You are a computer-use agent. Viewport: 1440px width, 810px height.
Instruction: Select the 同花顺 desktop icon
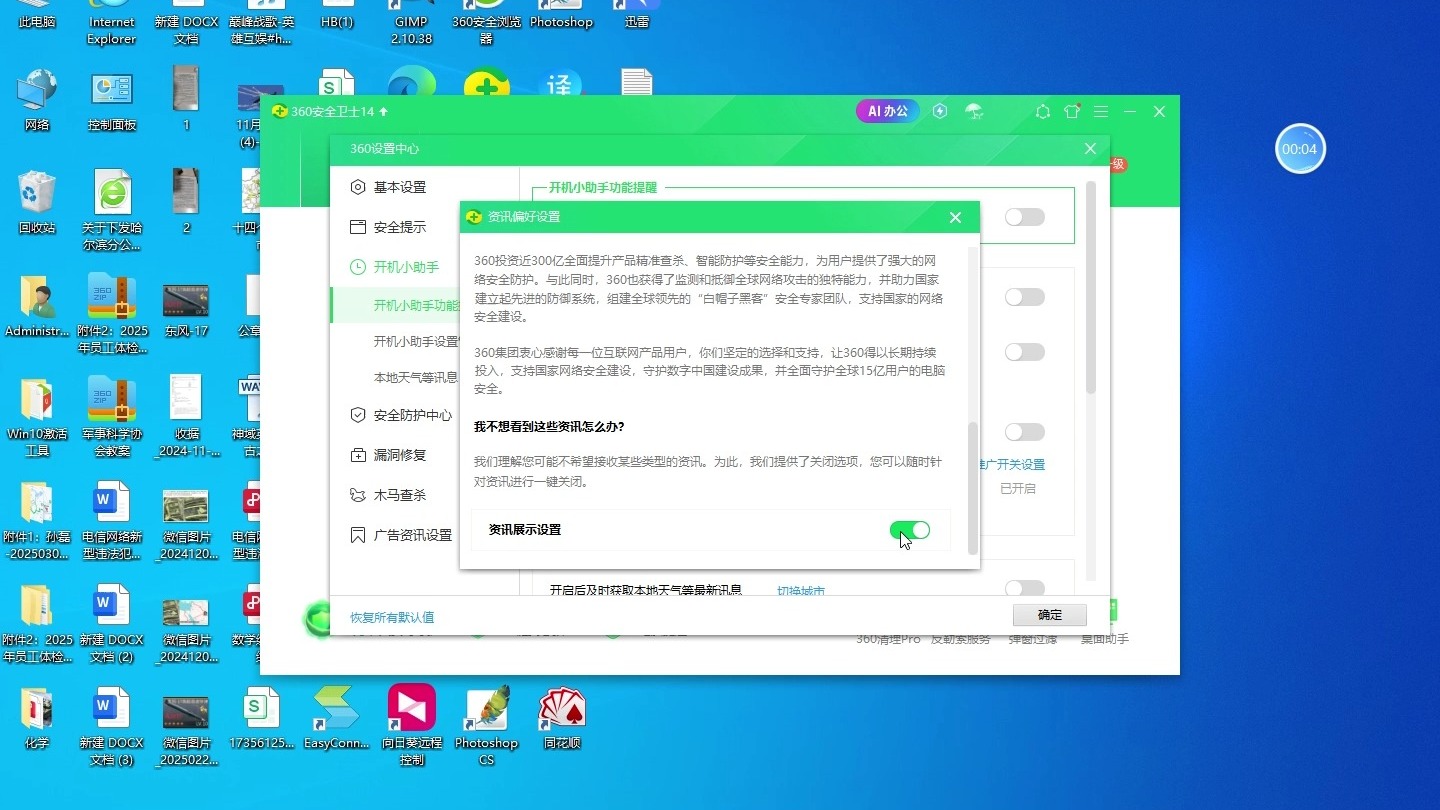pyautogui.click(x=562, y=717)
